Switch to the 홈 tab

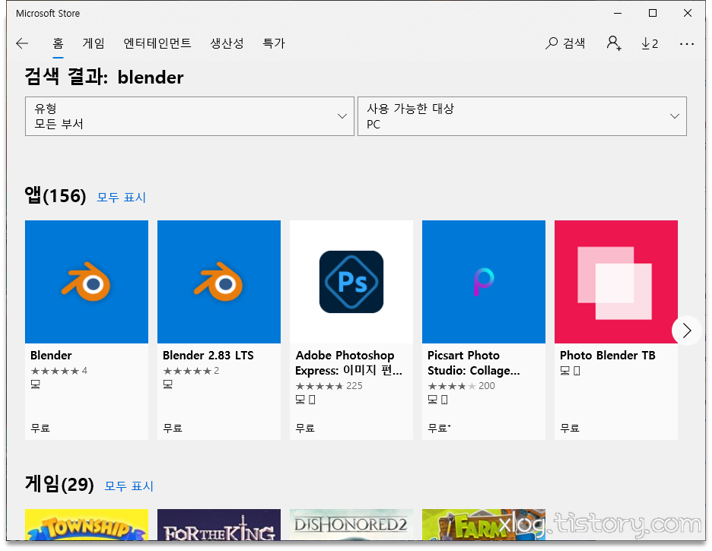coord(58,44)
